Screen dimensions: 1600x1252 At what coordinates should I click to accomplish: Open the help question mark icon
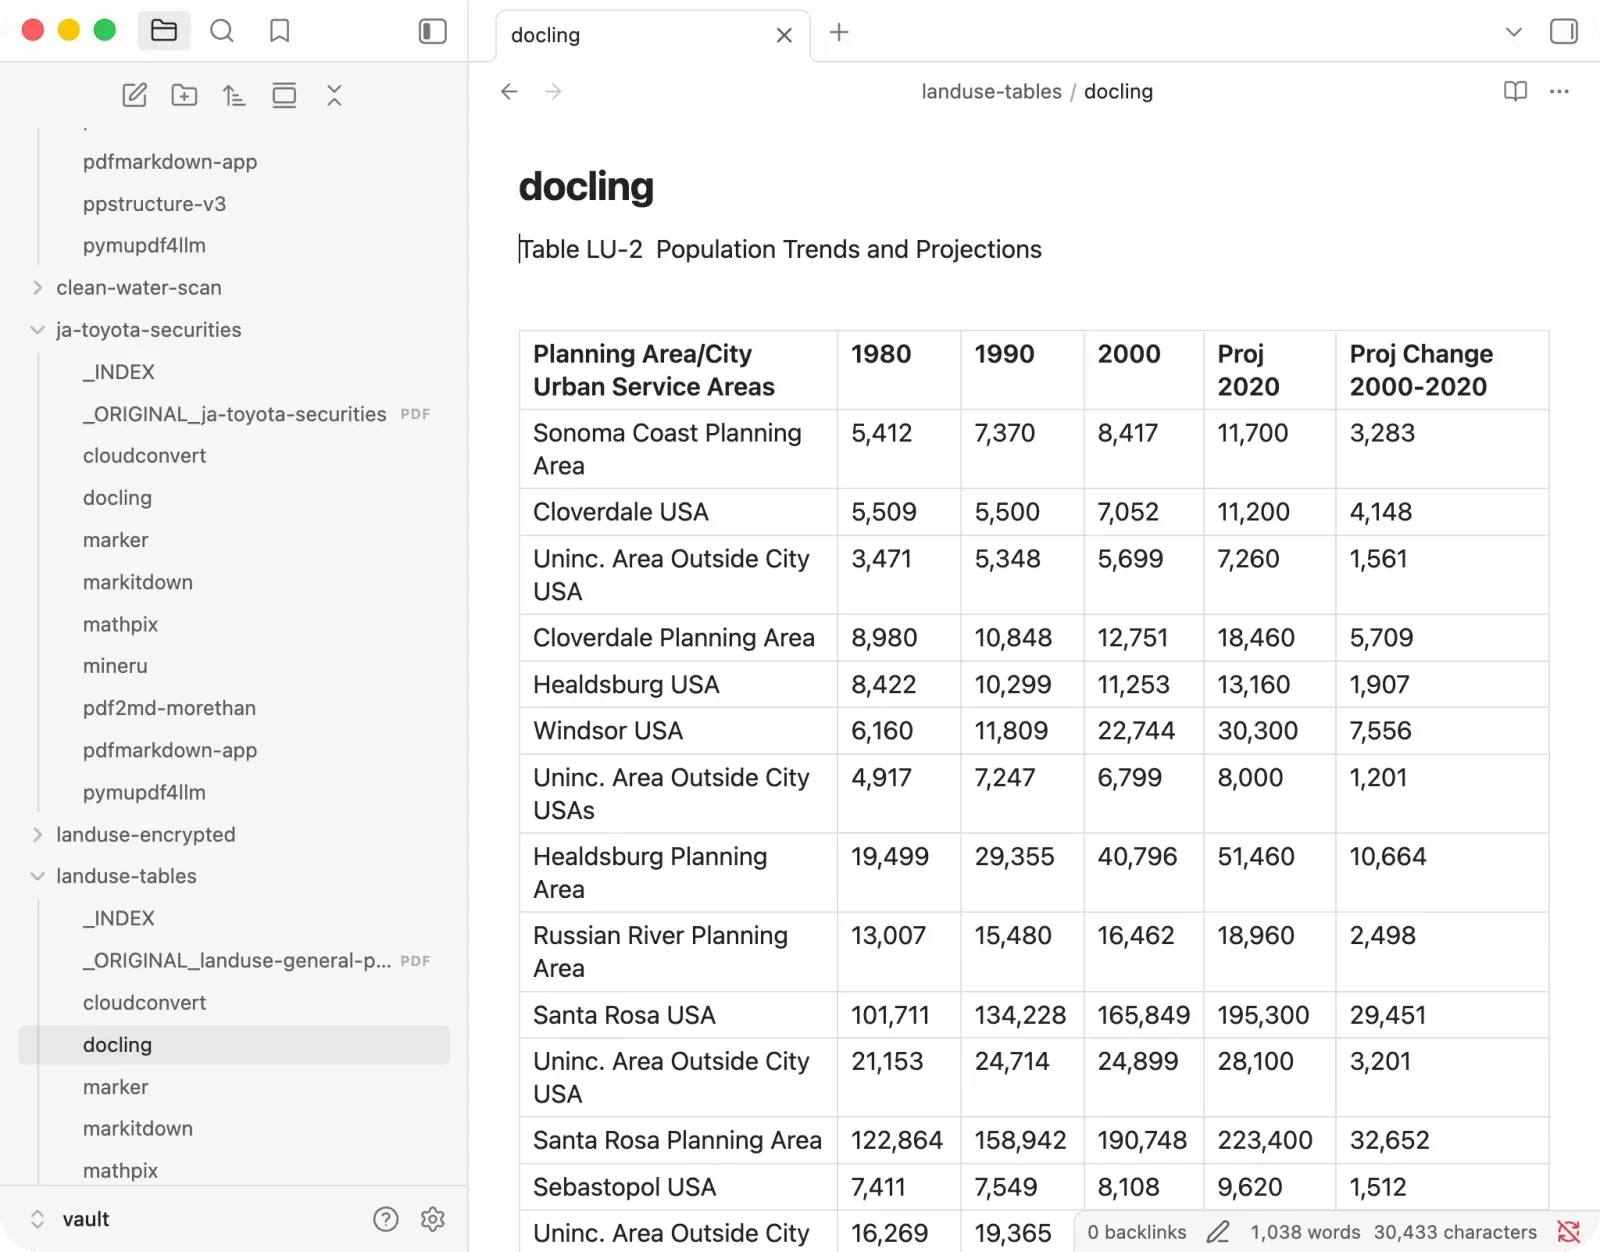tap(386, 1219)
